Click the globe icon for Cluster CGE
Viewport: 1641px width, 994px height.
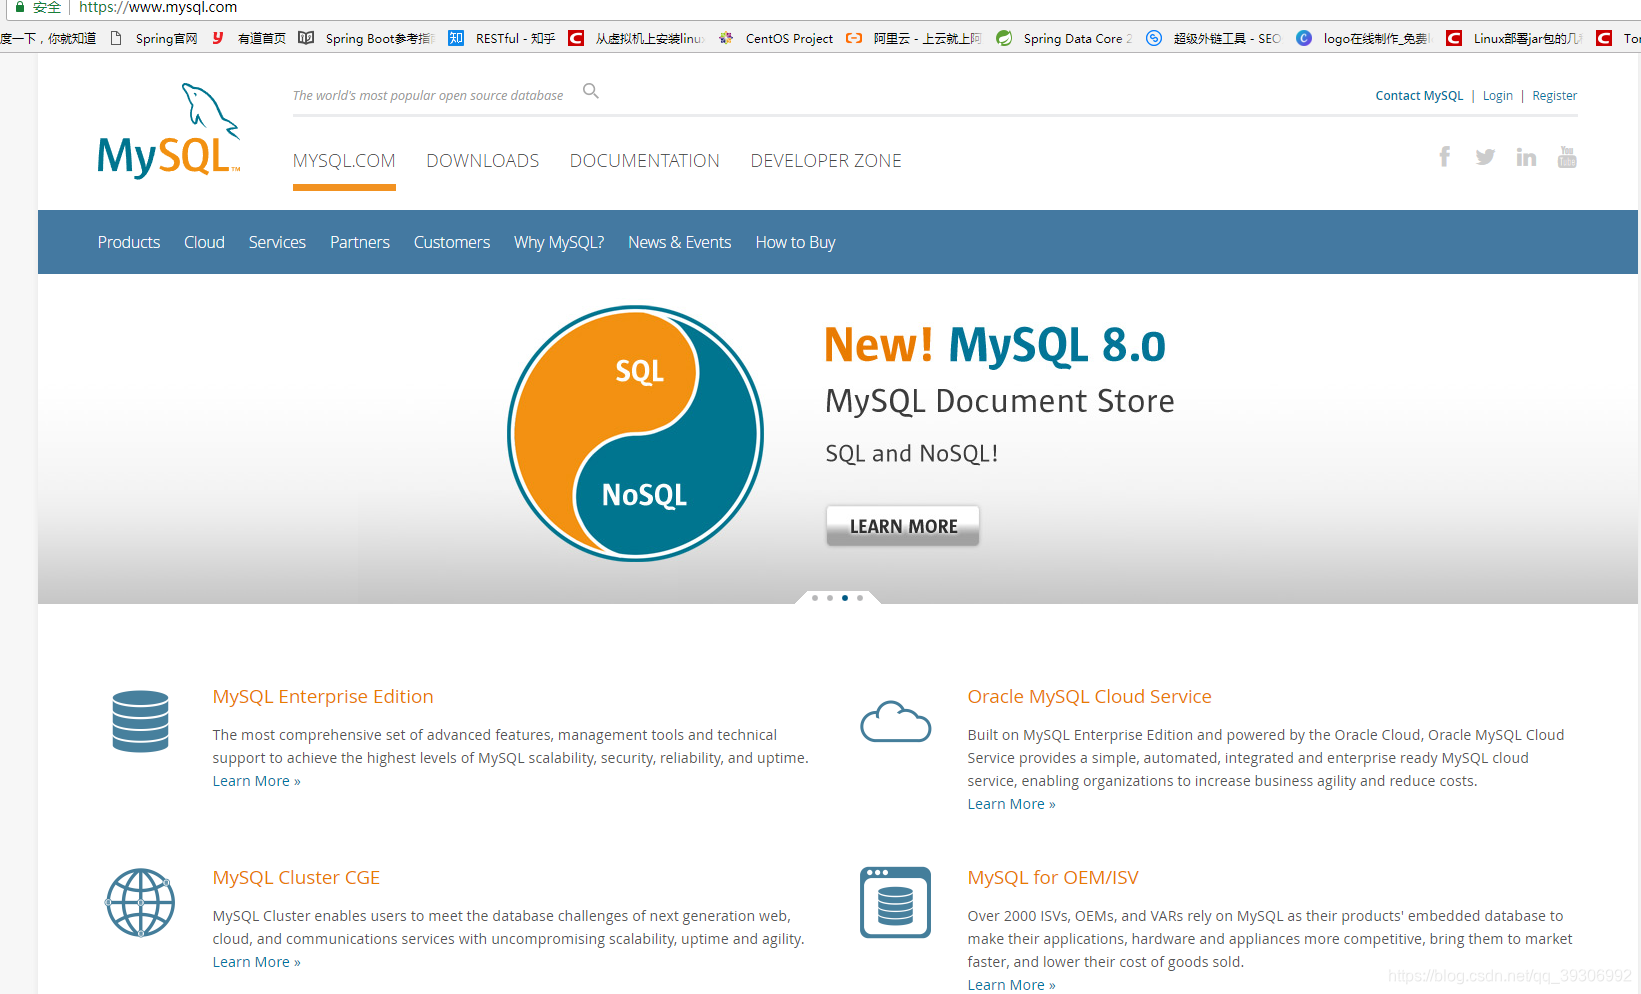(x=140, y=902)
